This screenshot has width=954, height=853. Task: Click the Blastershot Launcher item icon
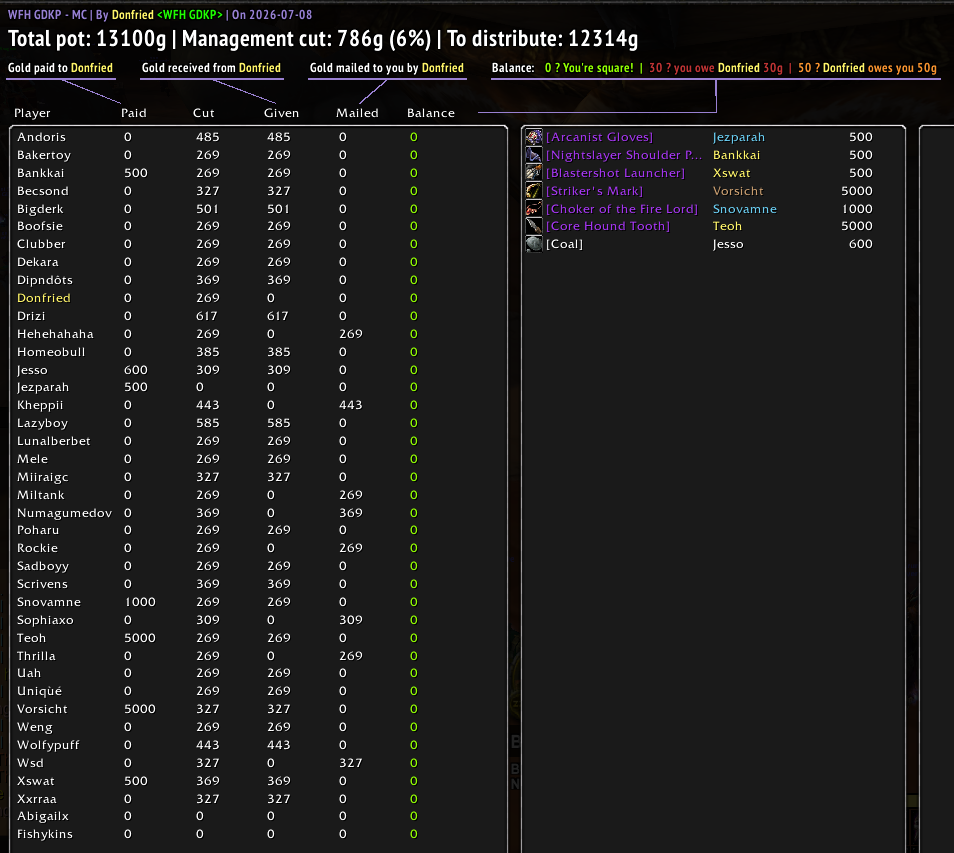click(534, 173)
